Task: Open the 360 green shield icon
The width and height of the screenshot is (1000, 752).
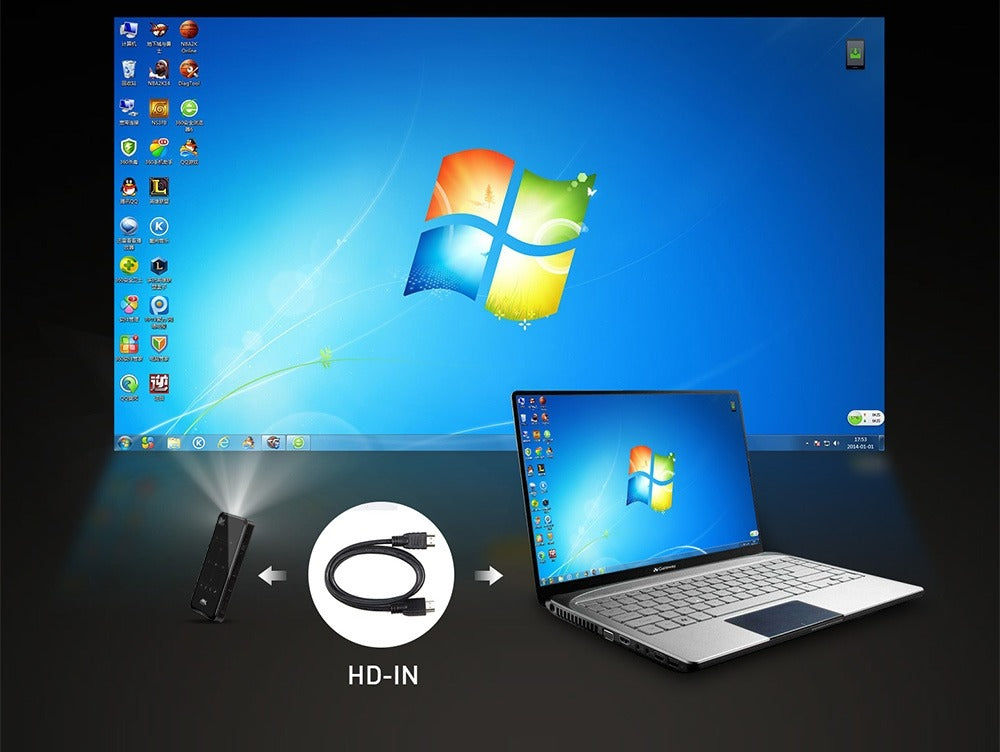Action: coord(129,151)
